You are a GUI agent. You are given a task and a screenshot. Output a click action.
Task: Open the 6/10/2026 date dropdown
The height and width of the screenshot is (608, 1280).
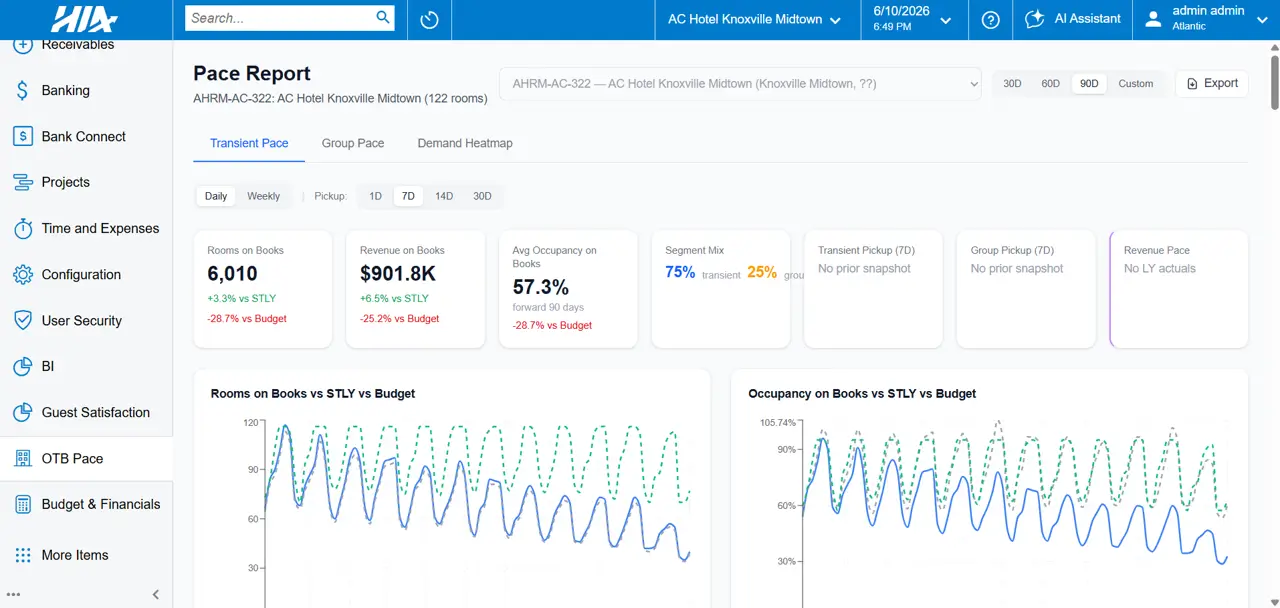[x=913, y=20]
